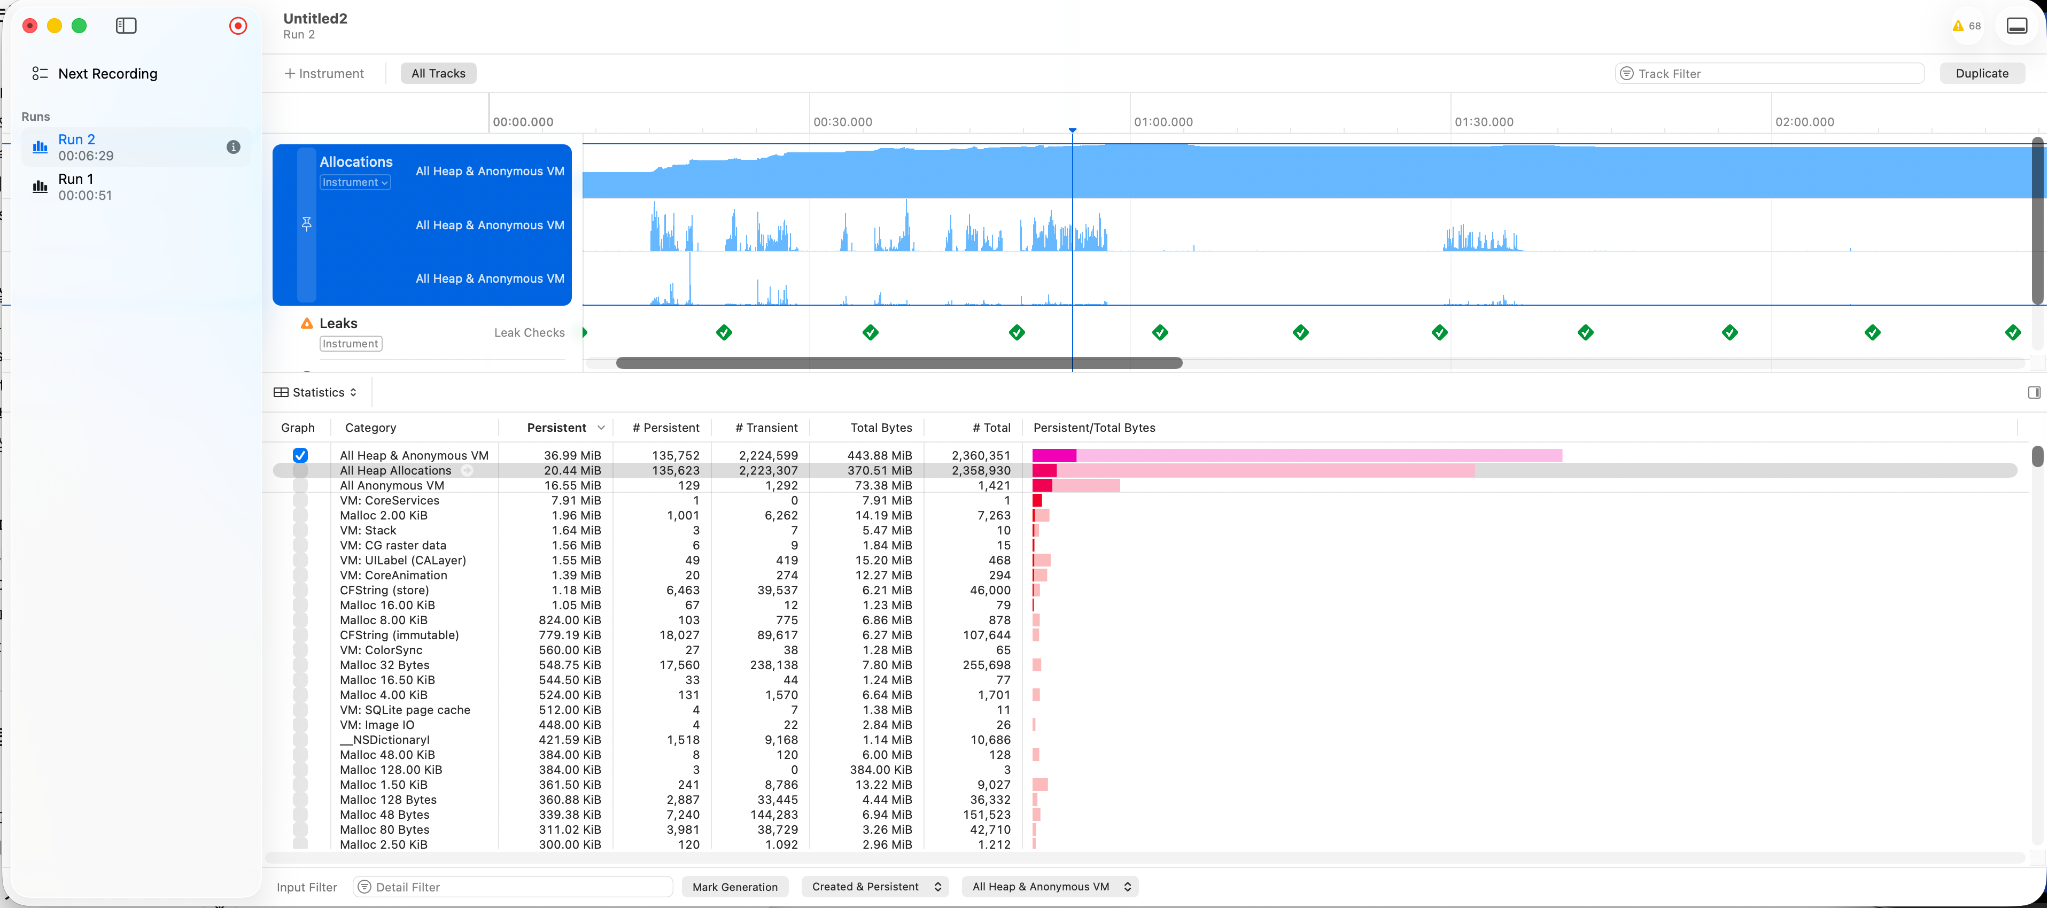Open the Detail Filter options icon
The height and width of the screenshot is (908, 2047).
[x=365, y=887]
